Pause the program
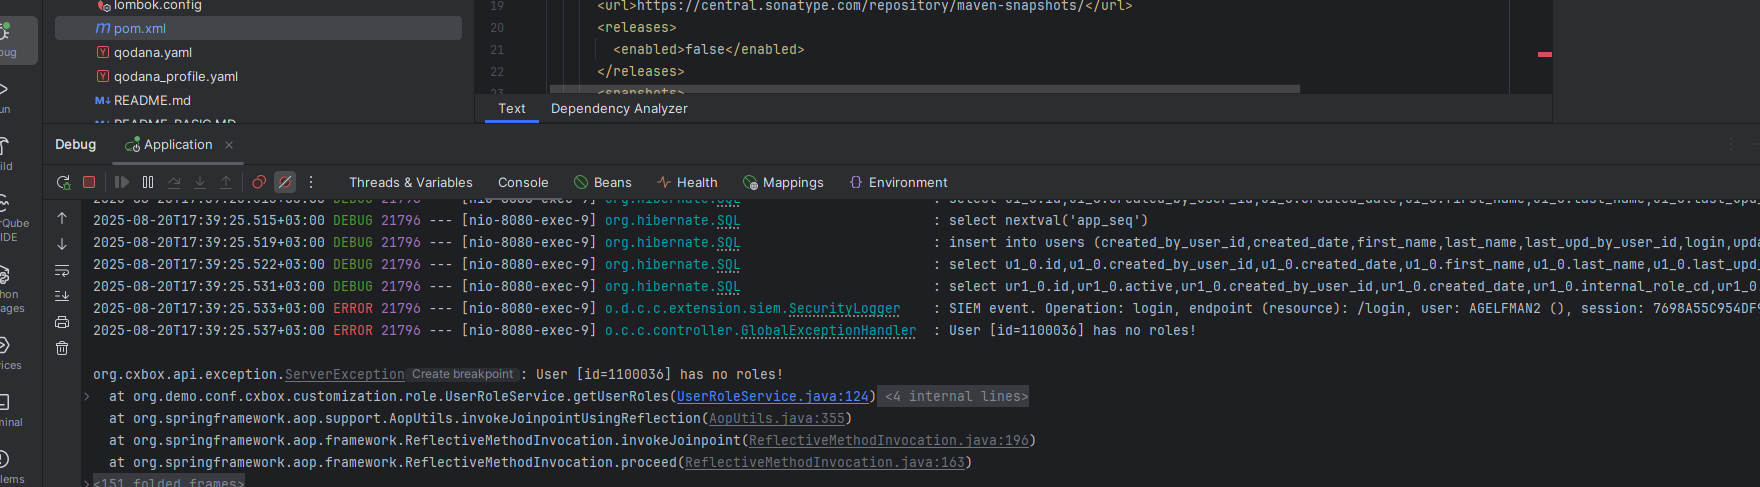 tap(148, 182)
